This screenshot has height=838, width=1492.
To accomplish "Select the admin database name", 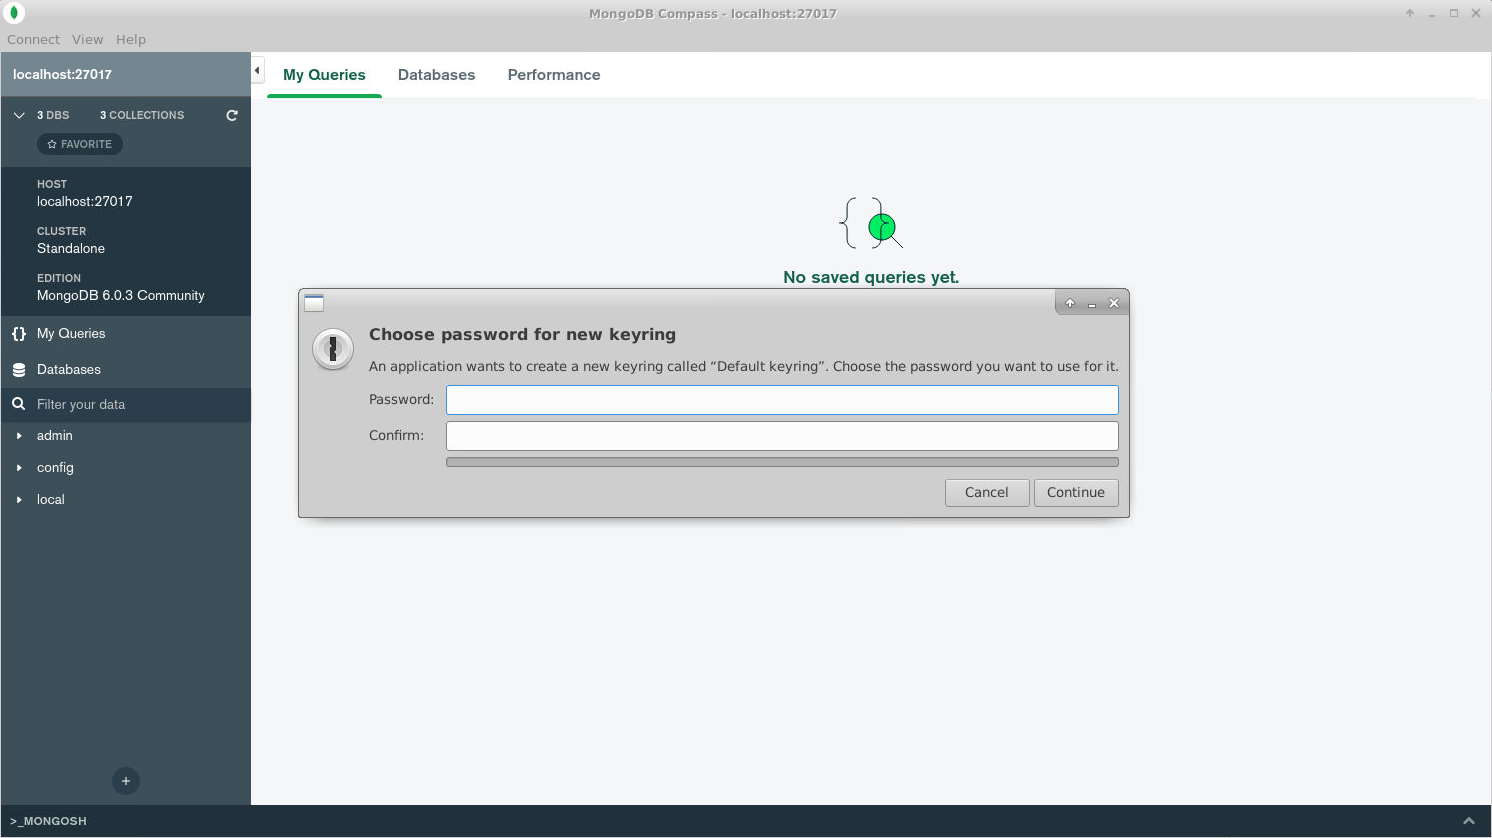I will coord(55,436).
